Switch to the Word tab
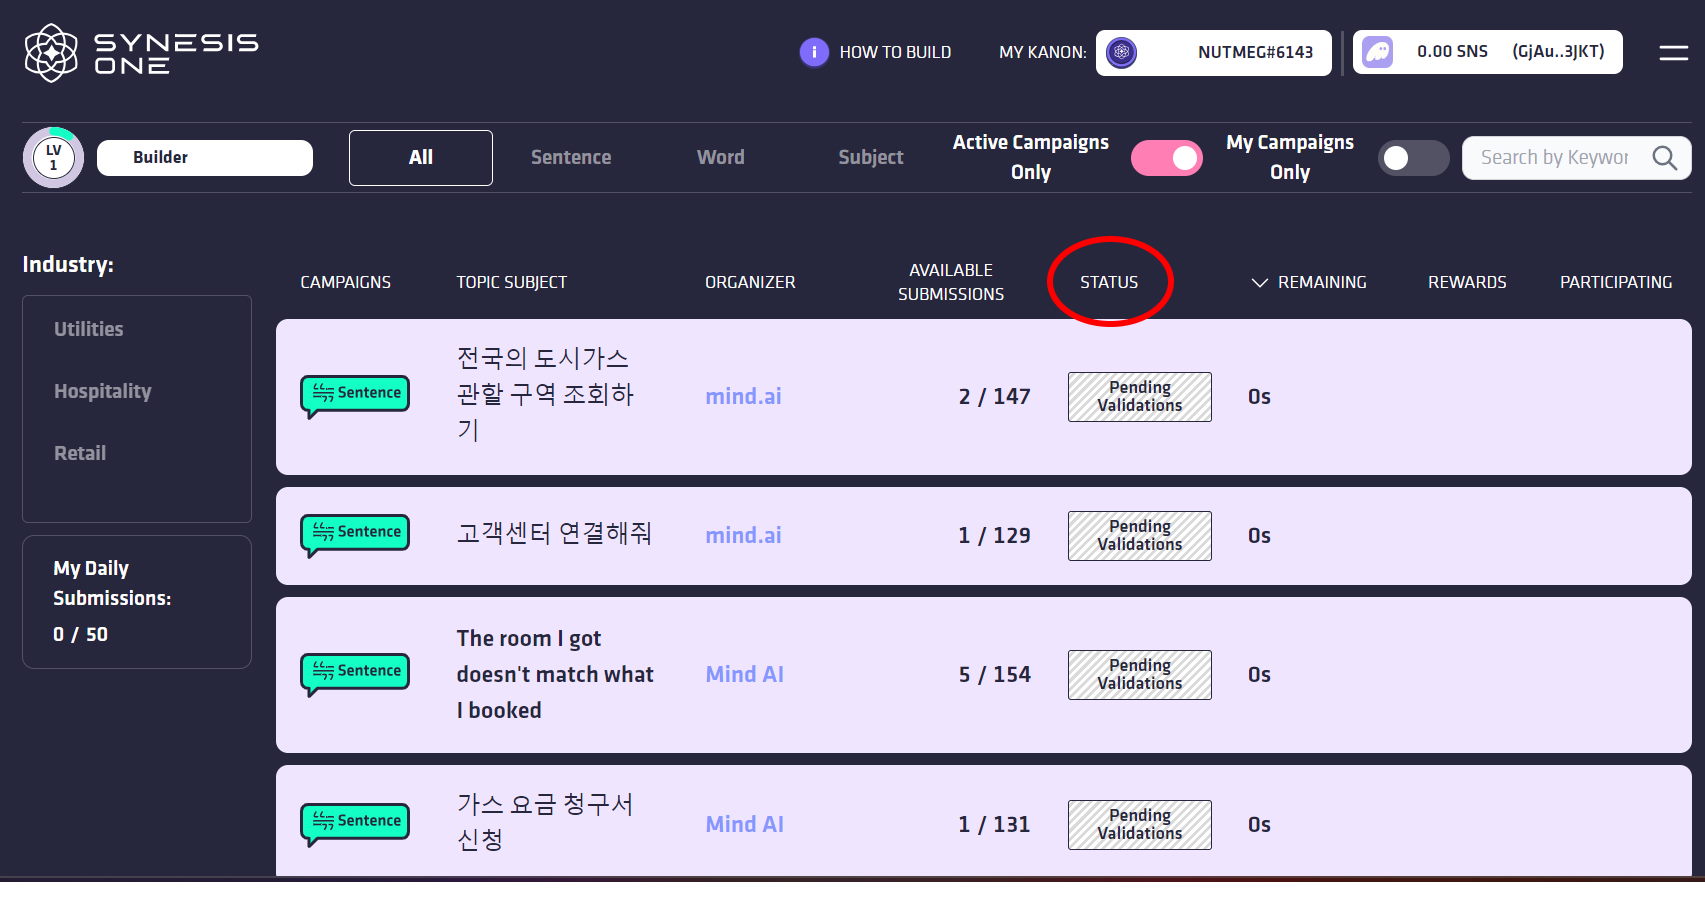The height and width of the screenshot is (900, 1705). pyautogui.click(x=720, y=158)
